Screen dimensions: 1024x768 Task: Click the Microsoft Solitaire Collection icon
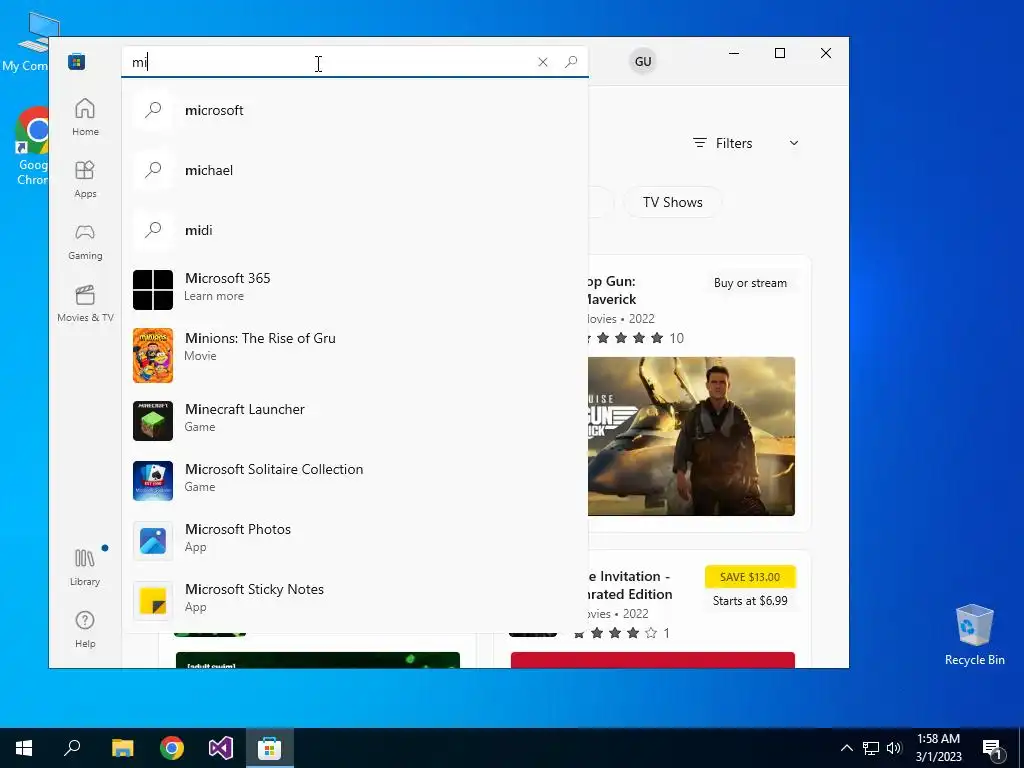[153, 481]
